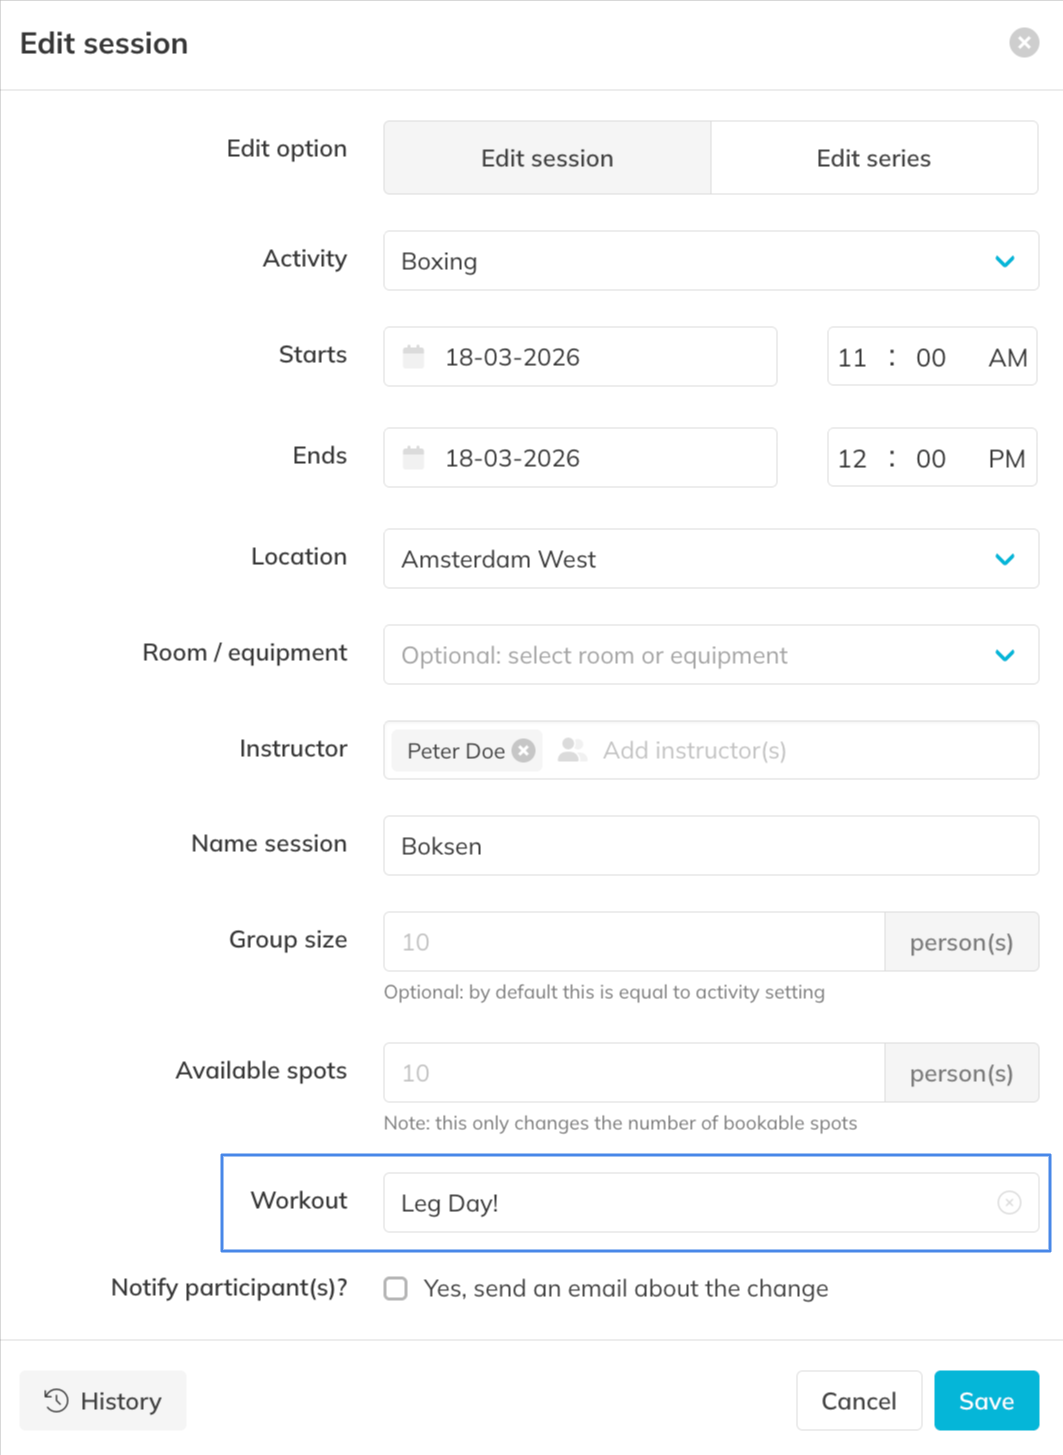Close the Edit session dialog
Screen dimensions: 1063x1455
tap(1023, 43)
